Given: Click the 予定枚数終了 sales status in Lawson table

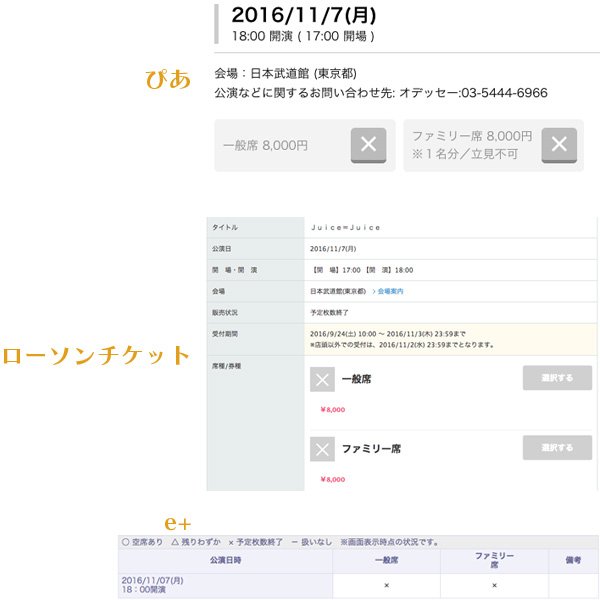Looking at the screenshot, I should point(329,313).
